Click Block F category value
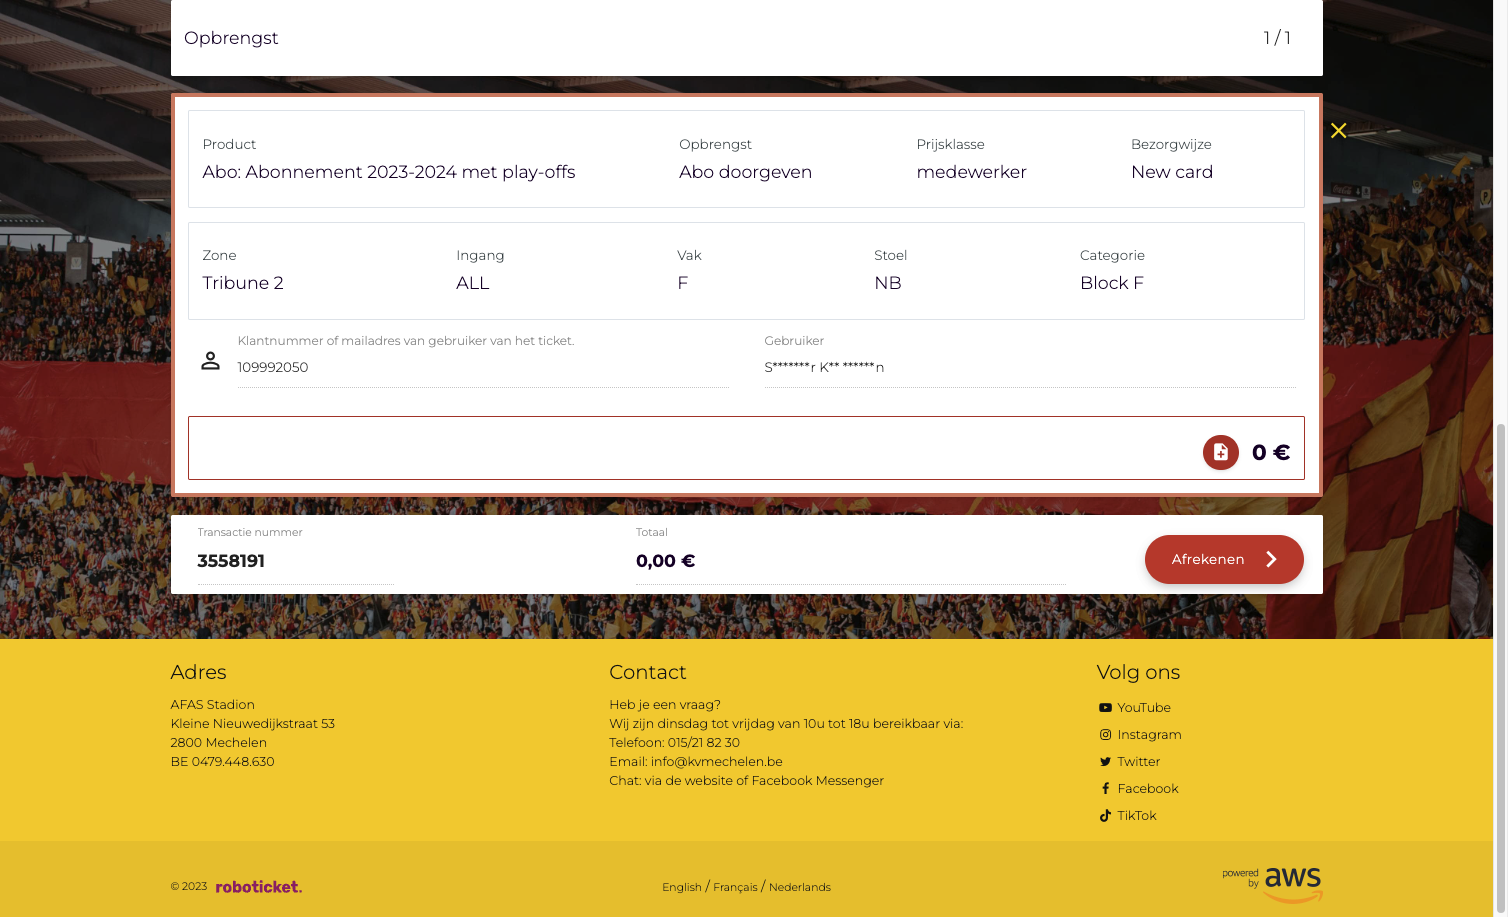This screenshot has height=917, width=1508. [x=1112, y=283]
